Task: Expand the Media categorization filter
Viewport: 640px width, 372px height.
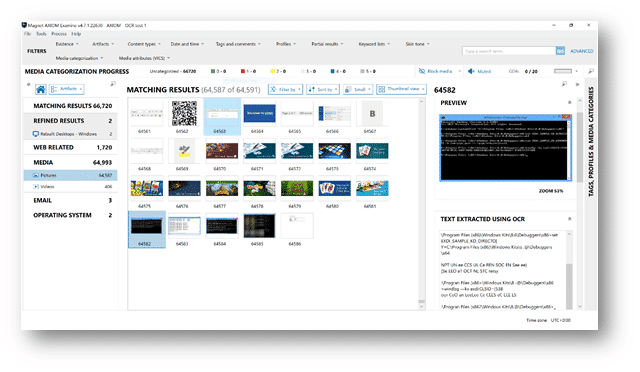Action: (x=79, y=58)
